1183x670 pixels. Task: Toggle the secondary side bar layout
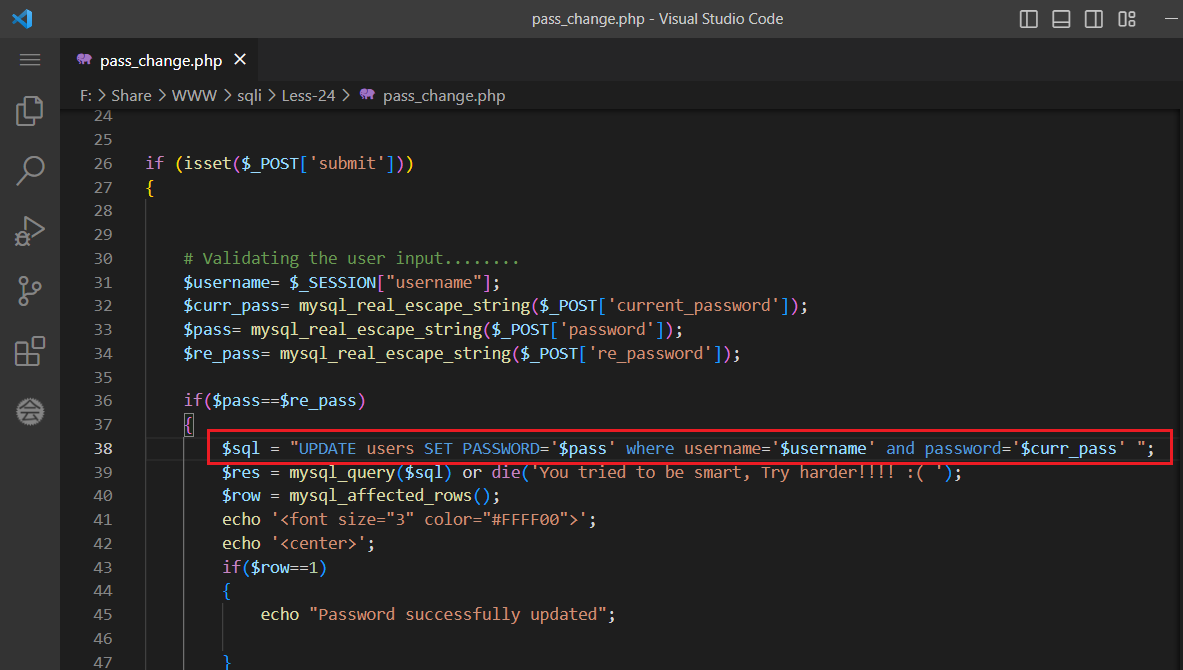point(1094,19)
